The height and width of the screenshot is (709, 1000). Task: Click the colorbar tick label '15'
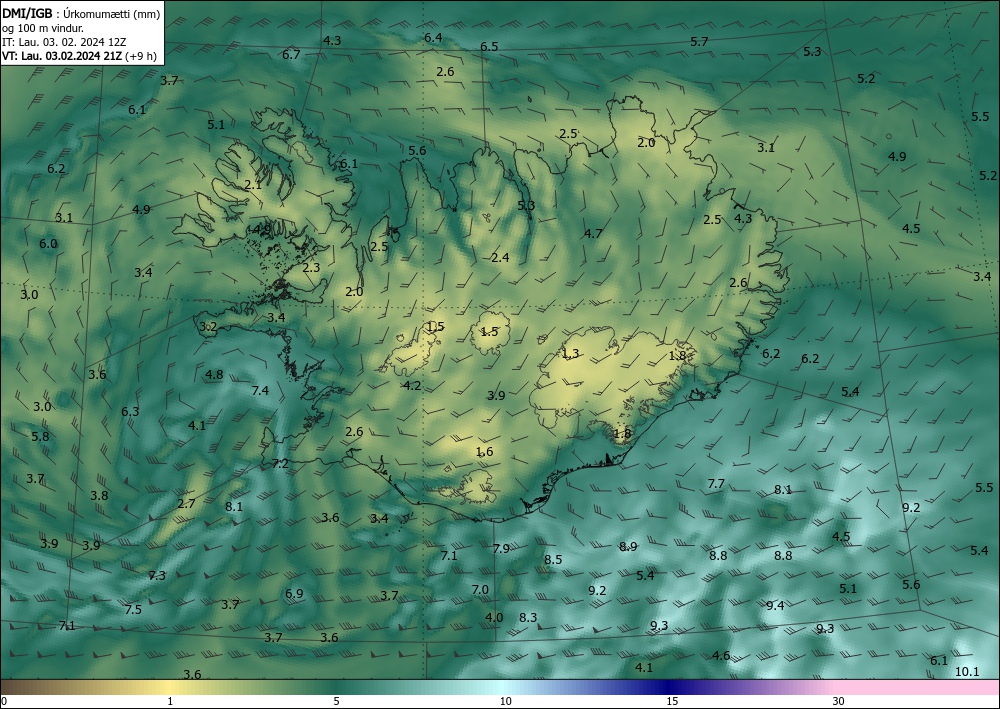[672, 702]
